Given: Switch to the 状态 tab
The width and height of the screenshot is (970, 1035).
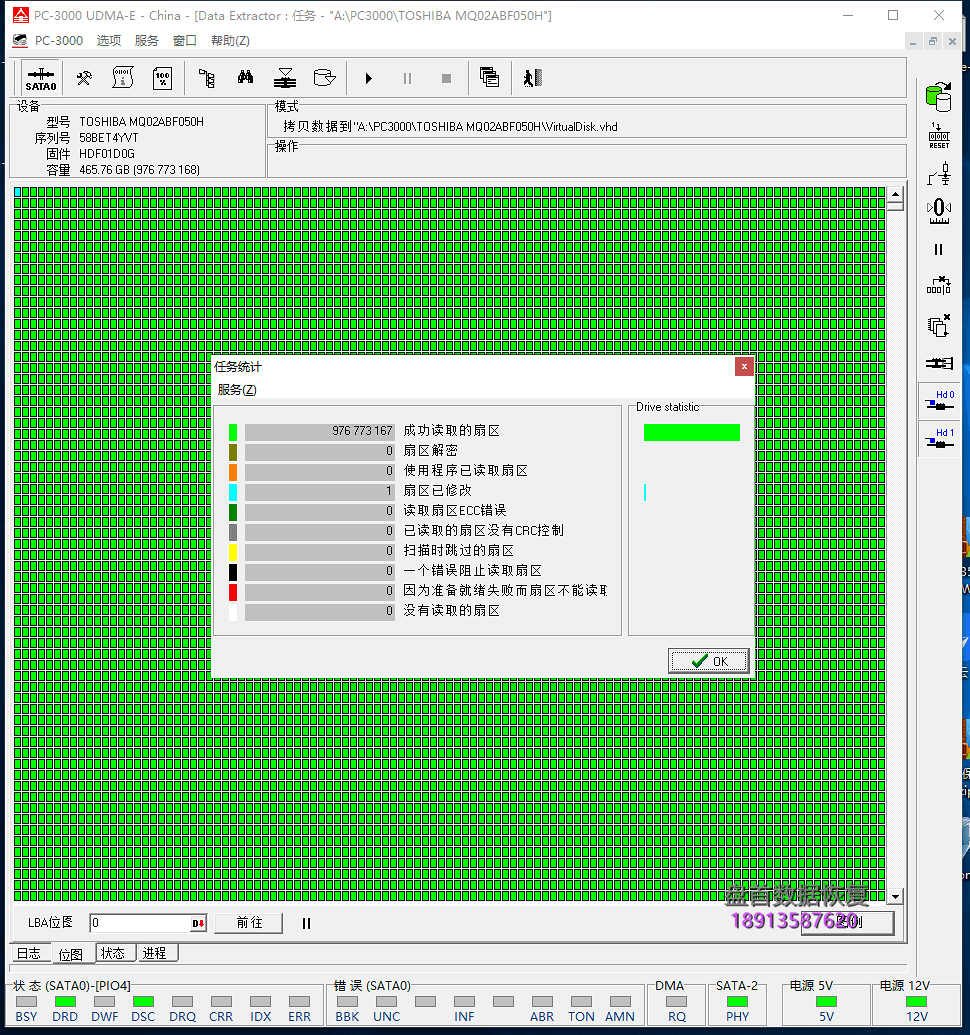Looking at the screenshot, I should point(113,954).
